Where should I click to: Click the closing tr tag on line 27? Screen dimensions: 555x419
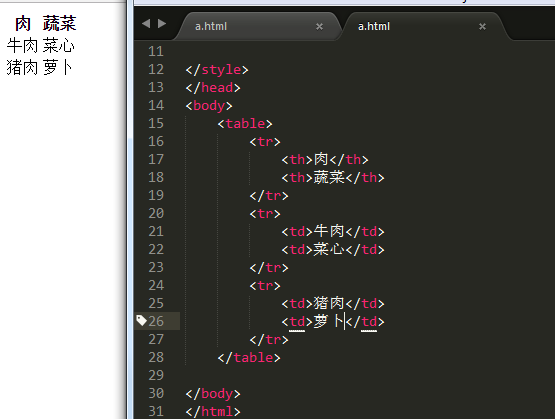click(x=269, y=340)
